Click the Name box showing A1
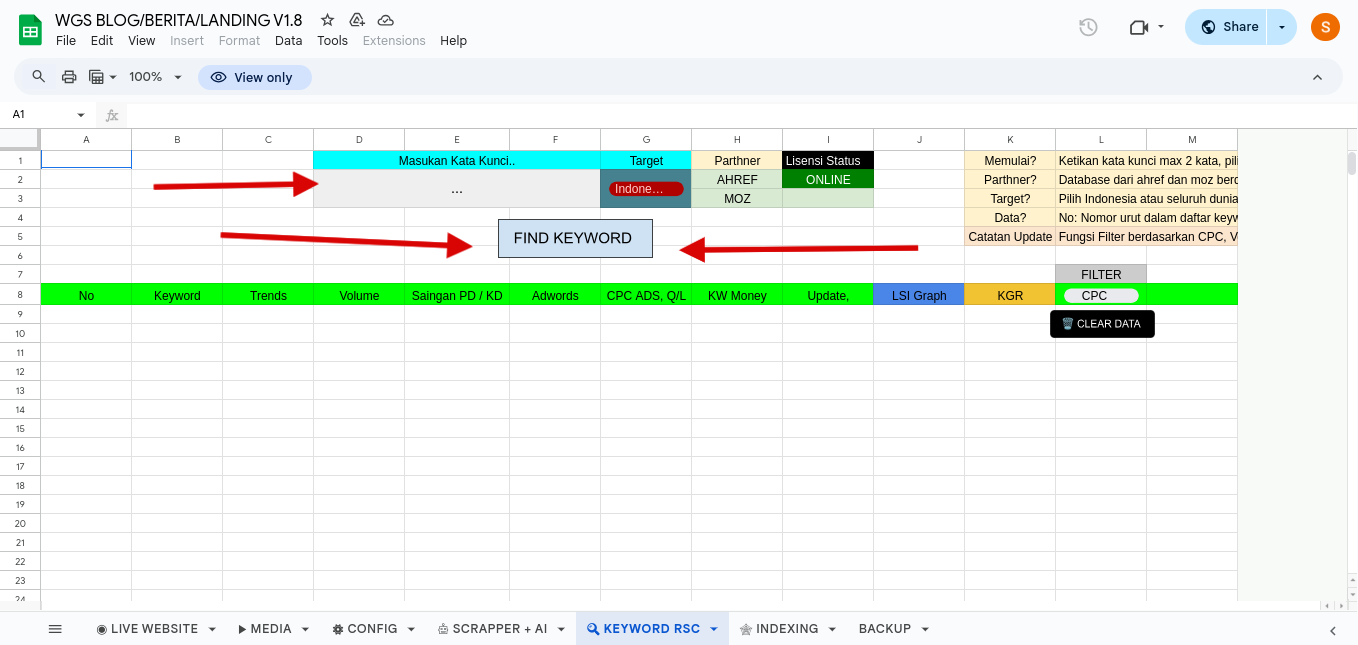The image size is (1358, 645). click(40, 115)
